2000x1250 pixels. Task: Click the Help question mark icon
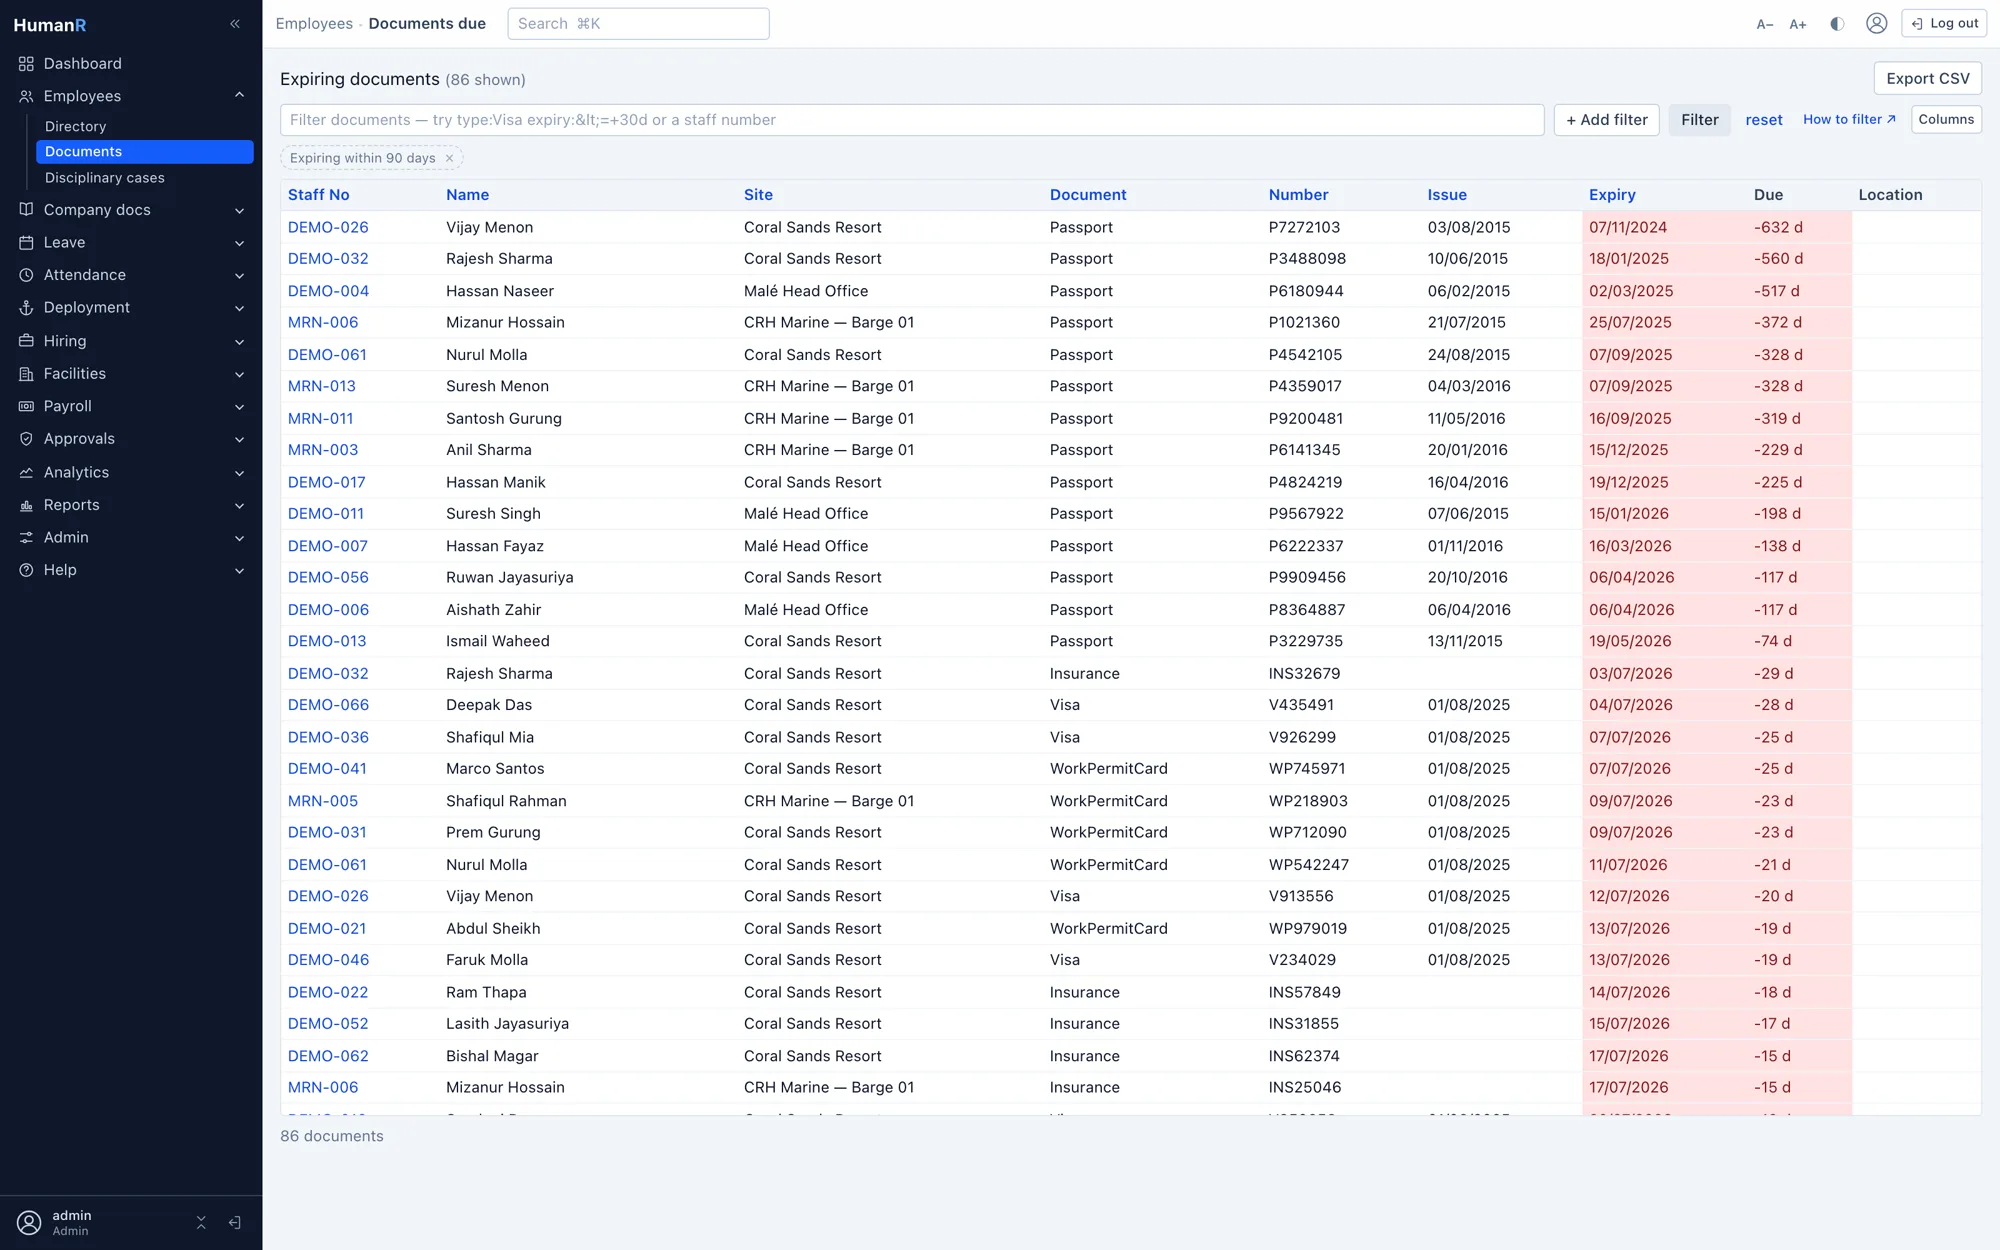tap(26, 570)
